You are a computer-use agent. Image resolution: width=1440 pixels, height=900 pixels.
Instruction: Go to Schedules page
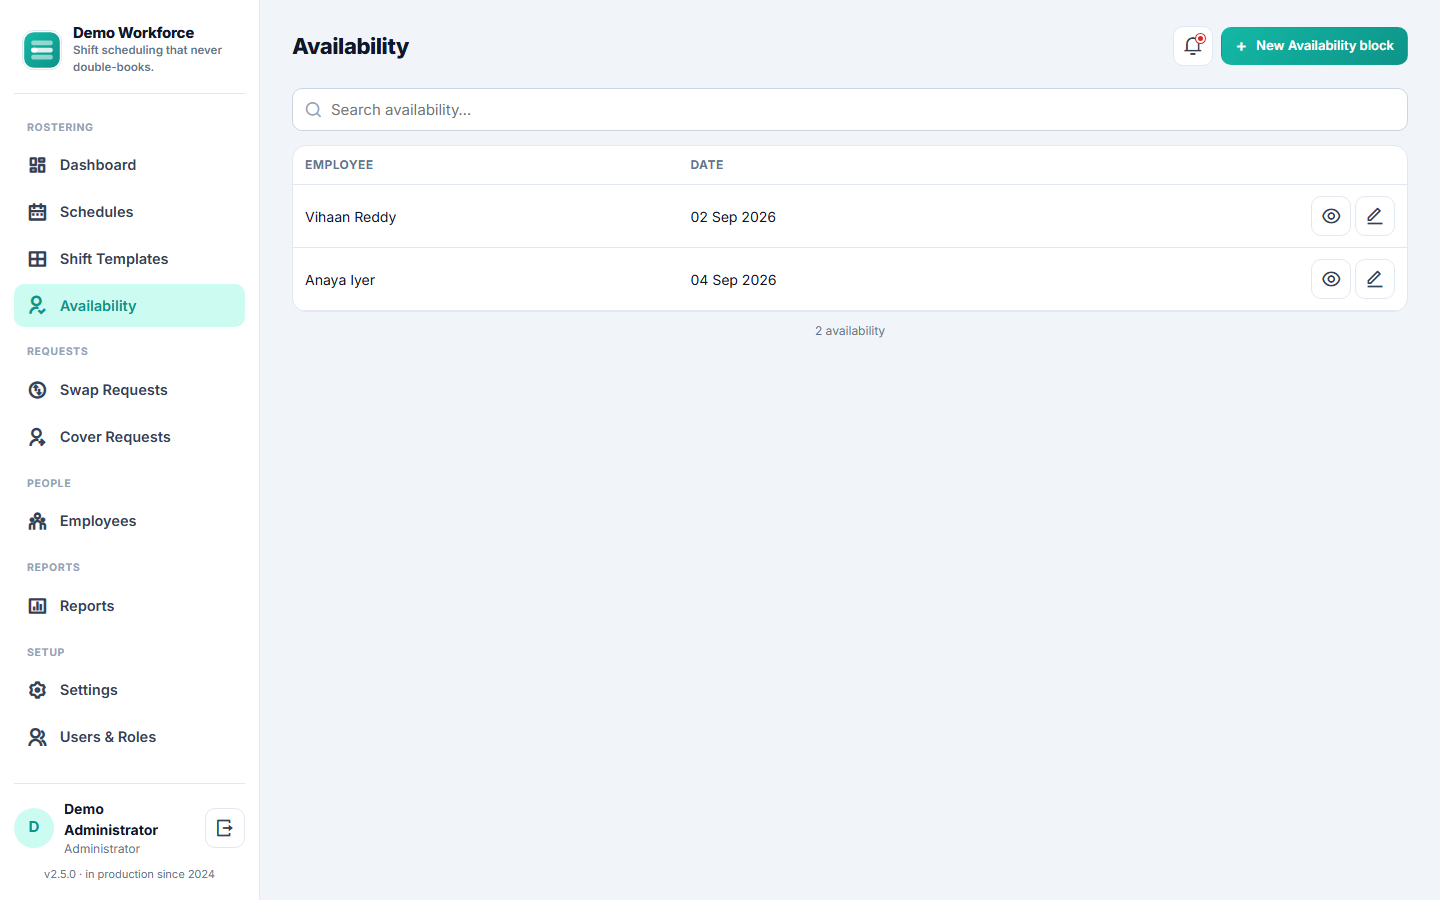click(129, 212)
